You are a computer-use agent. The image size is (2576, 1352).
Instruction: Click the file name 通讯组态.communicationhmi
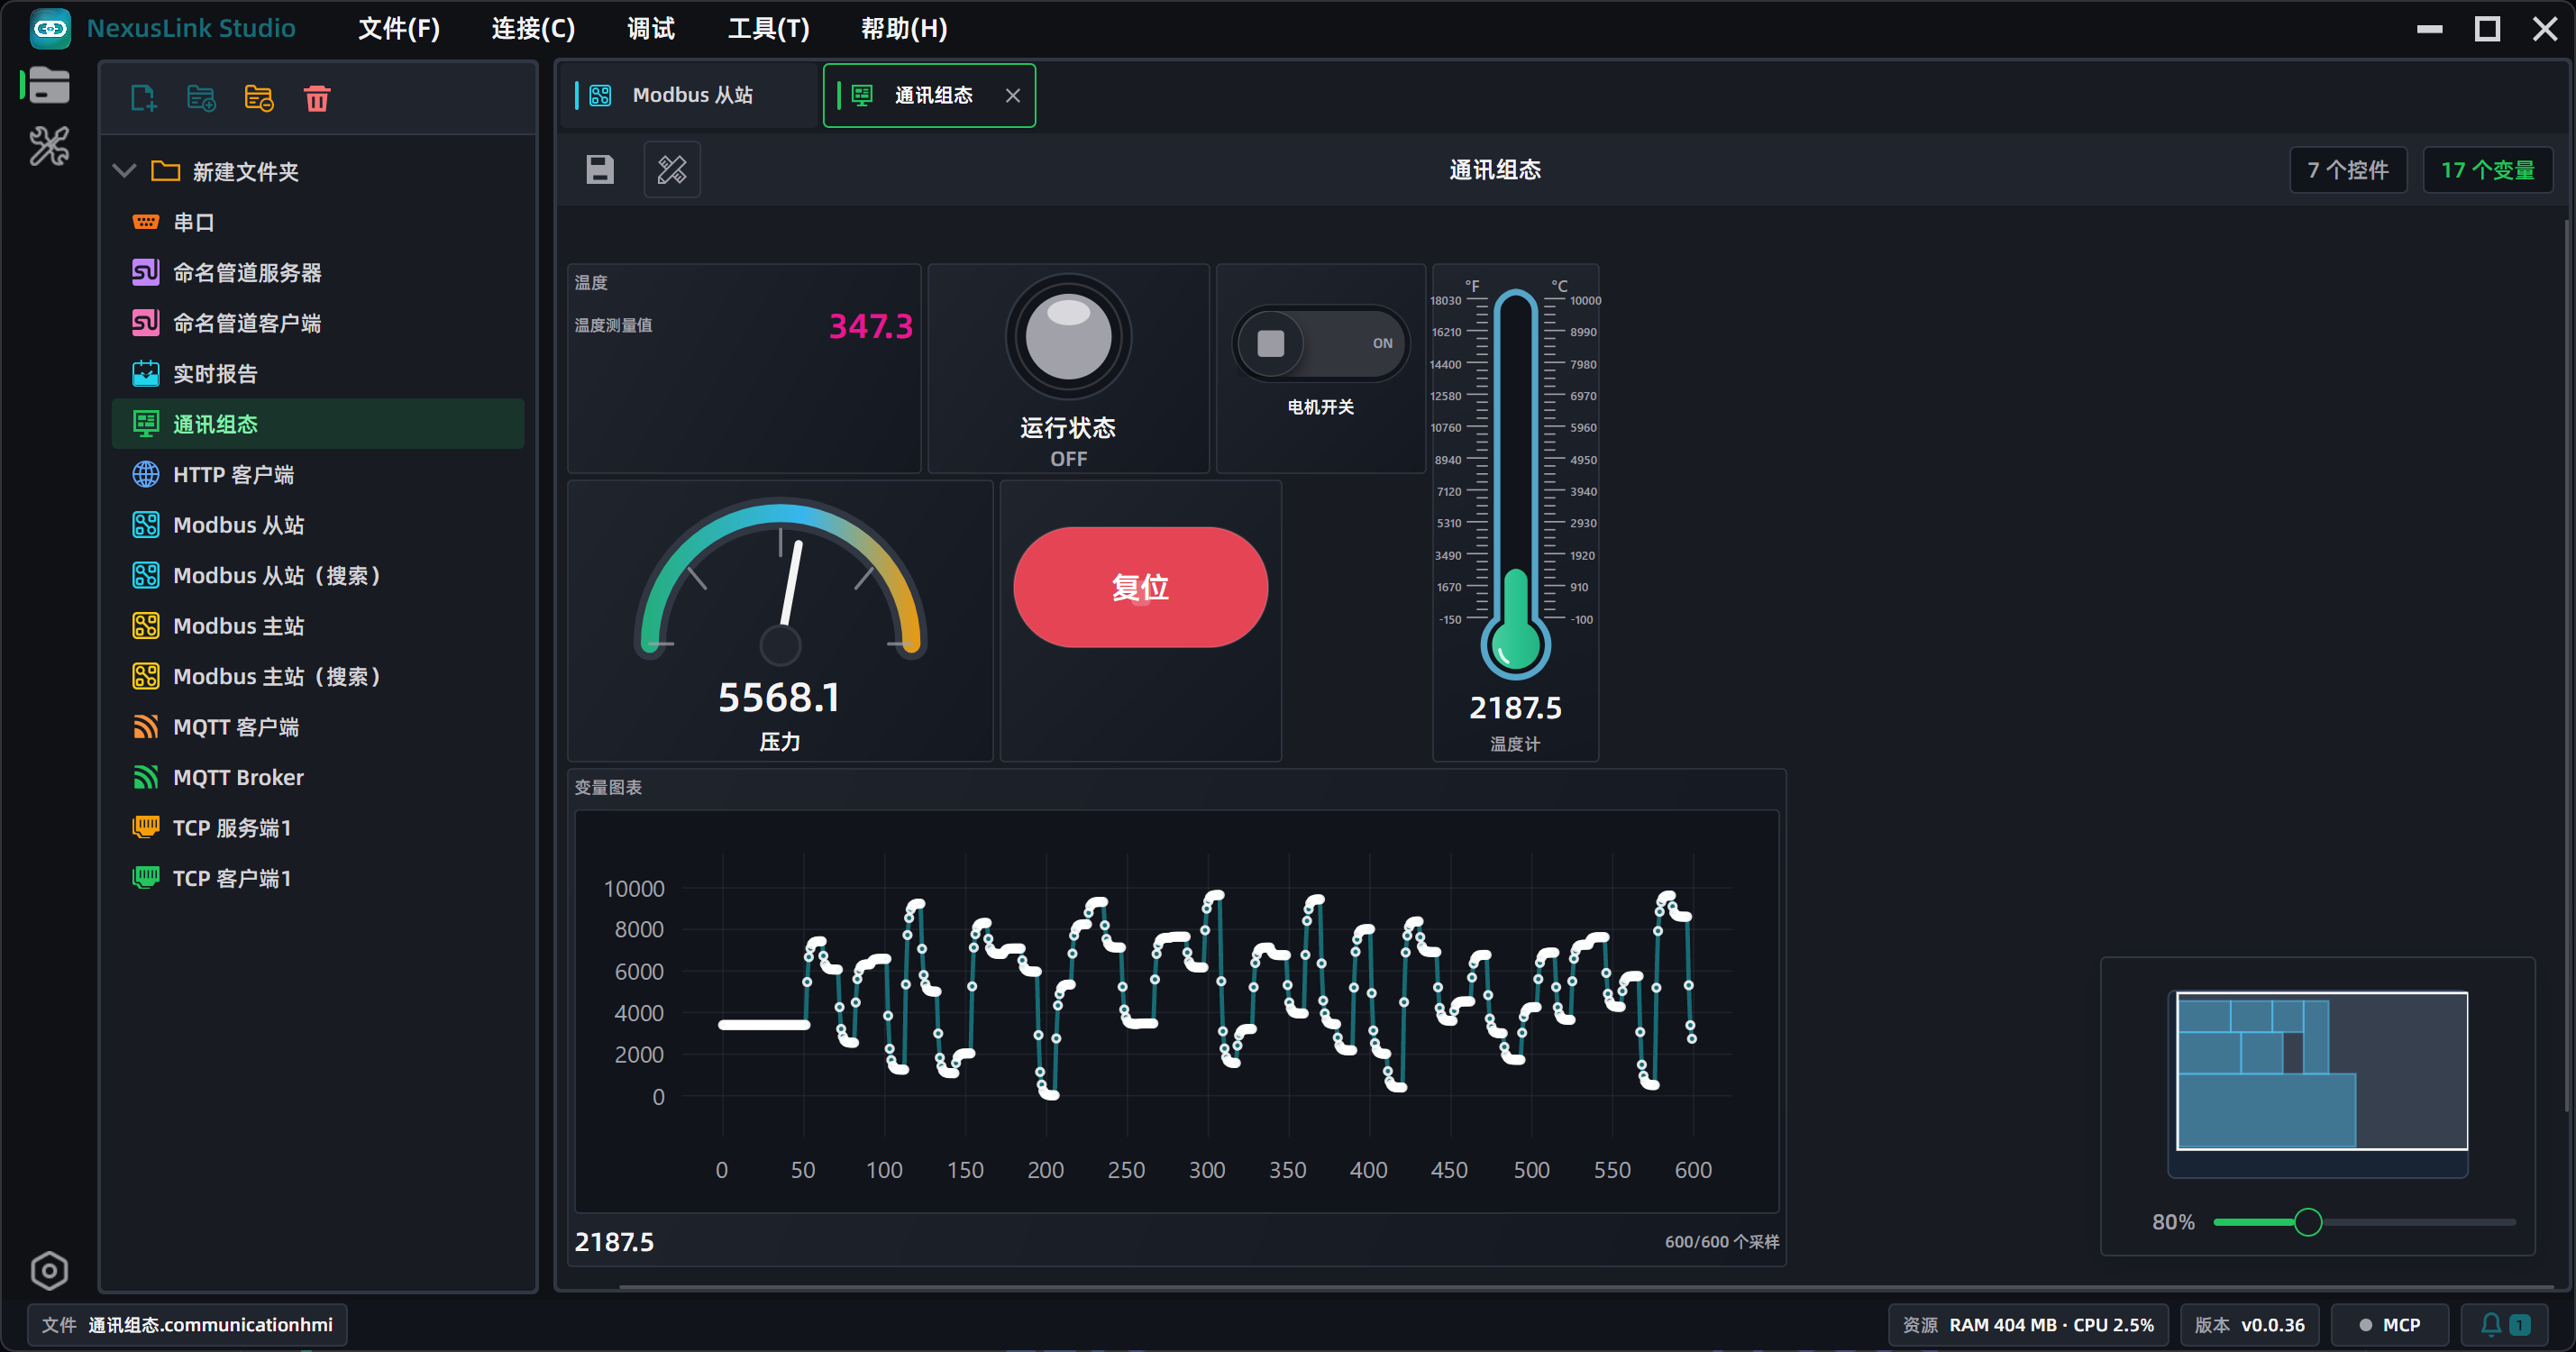coord(210,1324)
